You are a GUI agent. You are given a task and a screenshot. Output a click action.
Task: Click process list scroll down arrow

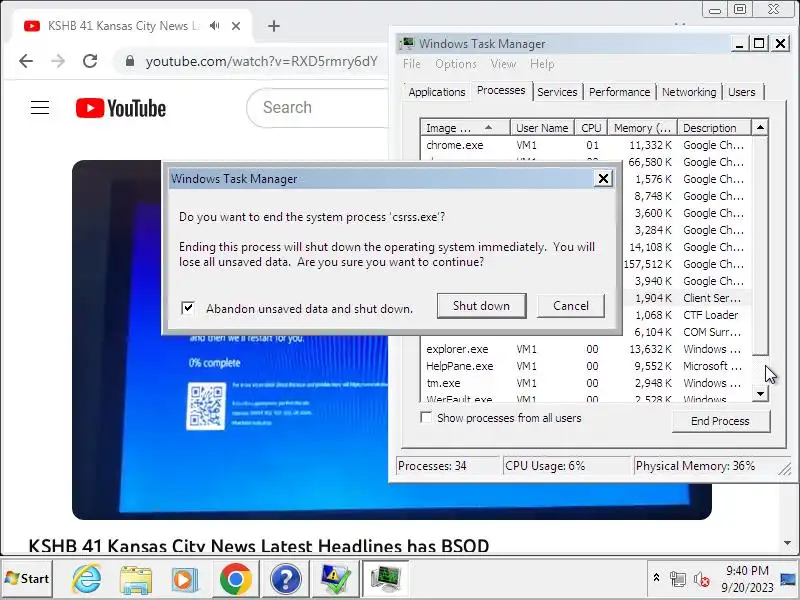[760, 393]
